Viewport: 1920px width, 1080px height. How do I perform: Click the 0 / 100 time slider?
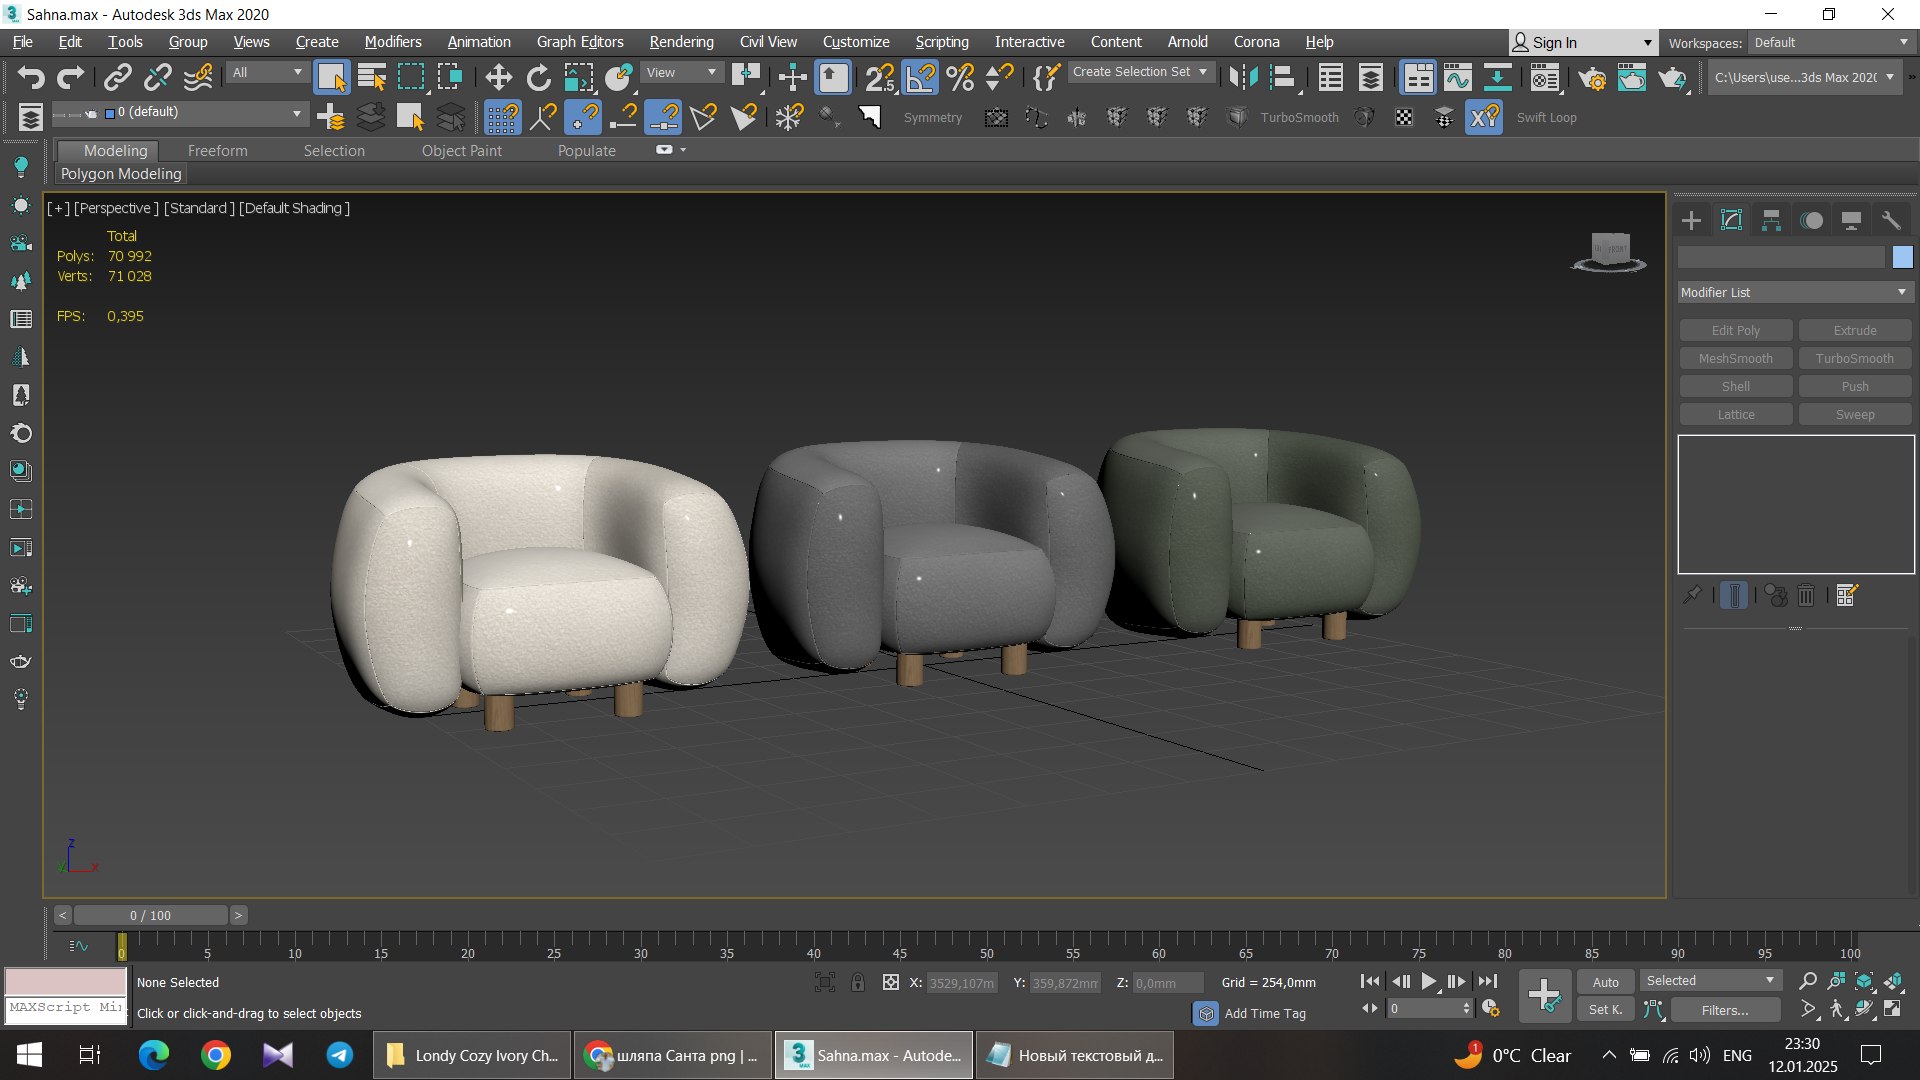[x=150, y=915]
